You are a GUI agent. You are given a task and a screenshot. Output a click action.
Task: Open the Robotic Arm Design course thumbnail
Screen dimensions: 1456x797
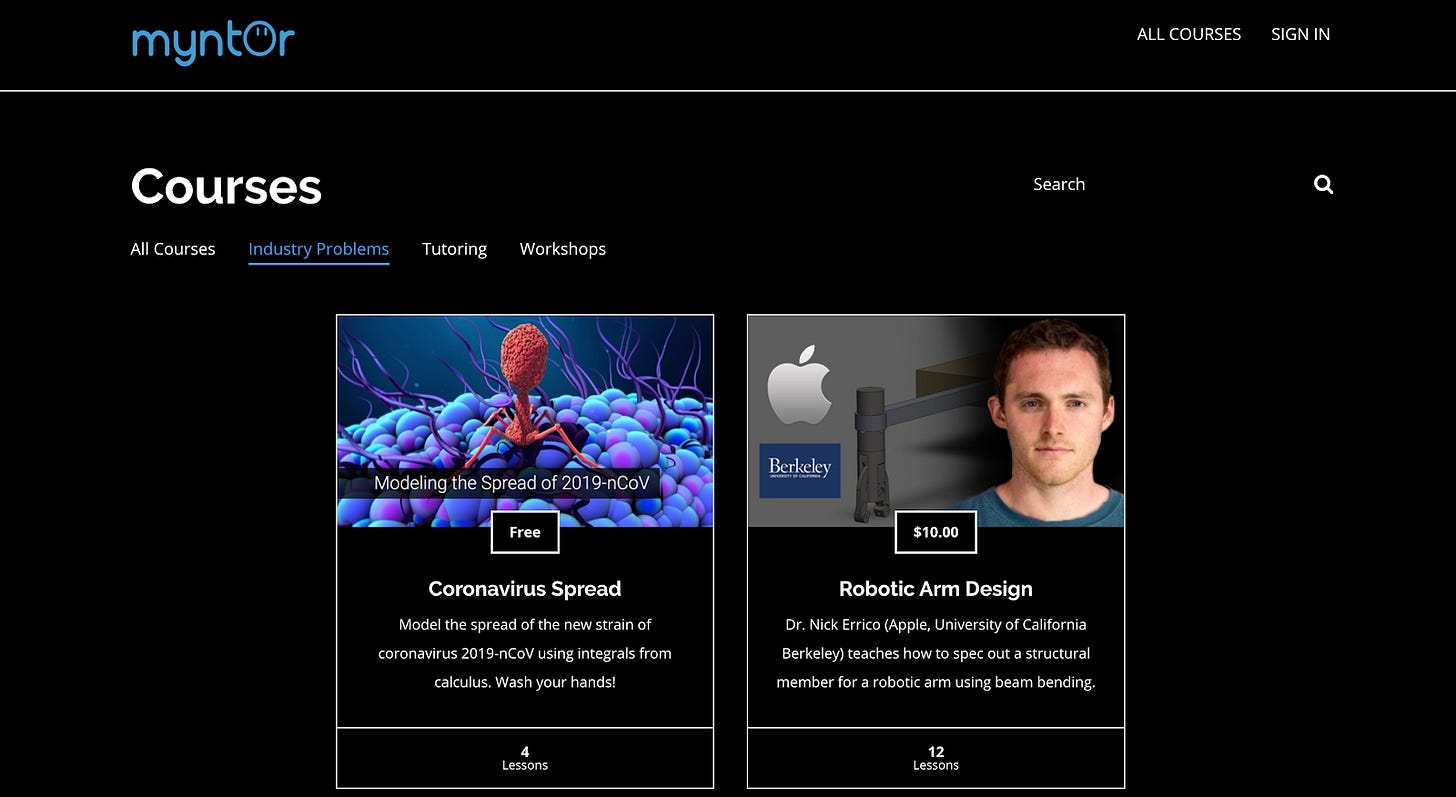(x=936, y=421)
